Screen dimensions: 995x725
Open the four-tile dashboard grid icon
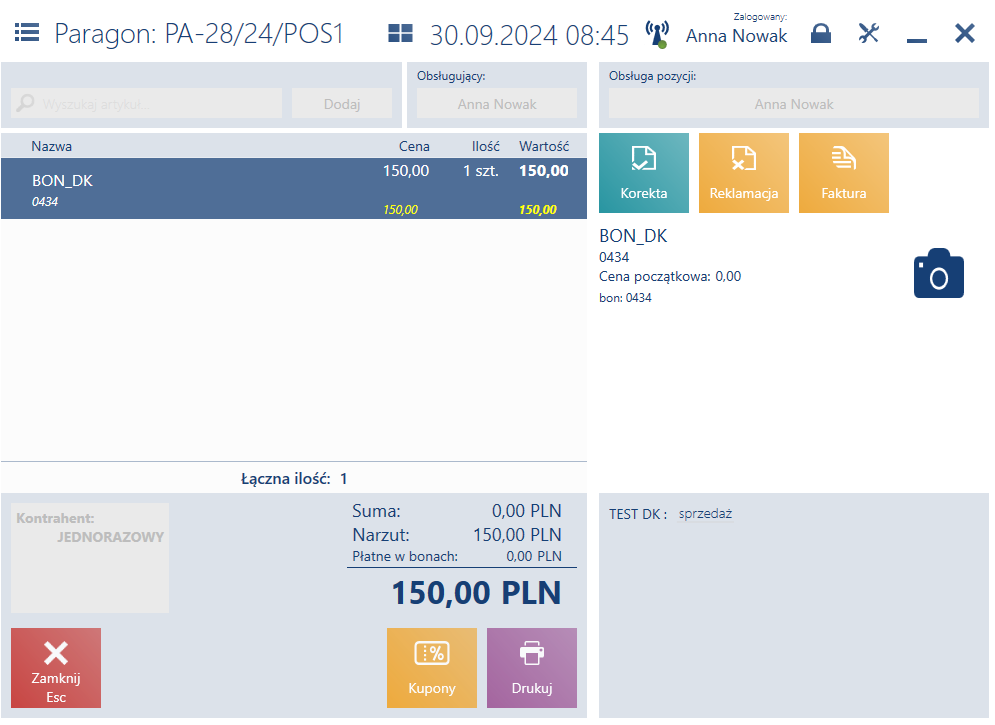[400, 33]
